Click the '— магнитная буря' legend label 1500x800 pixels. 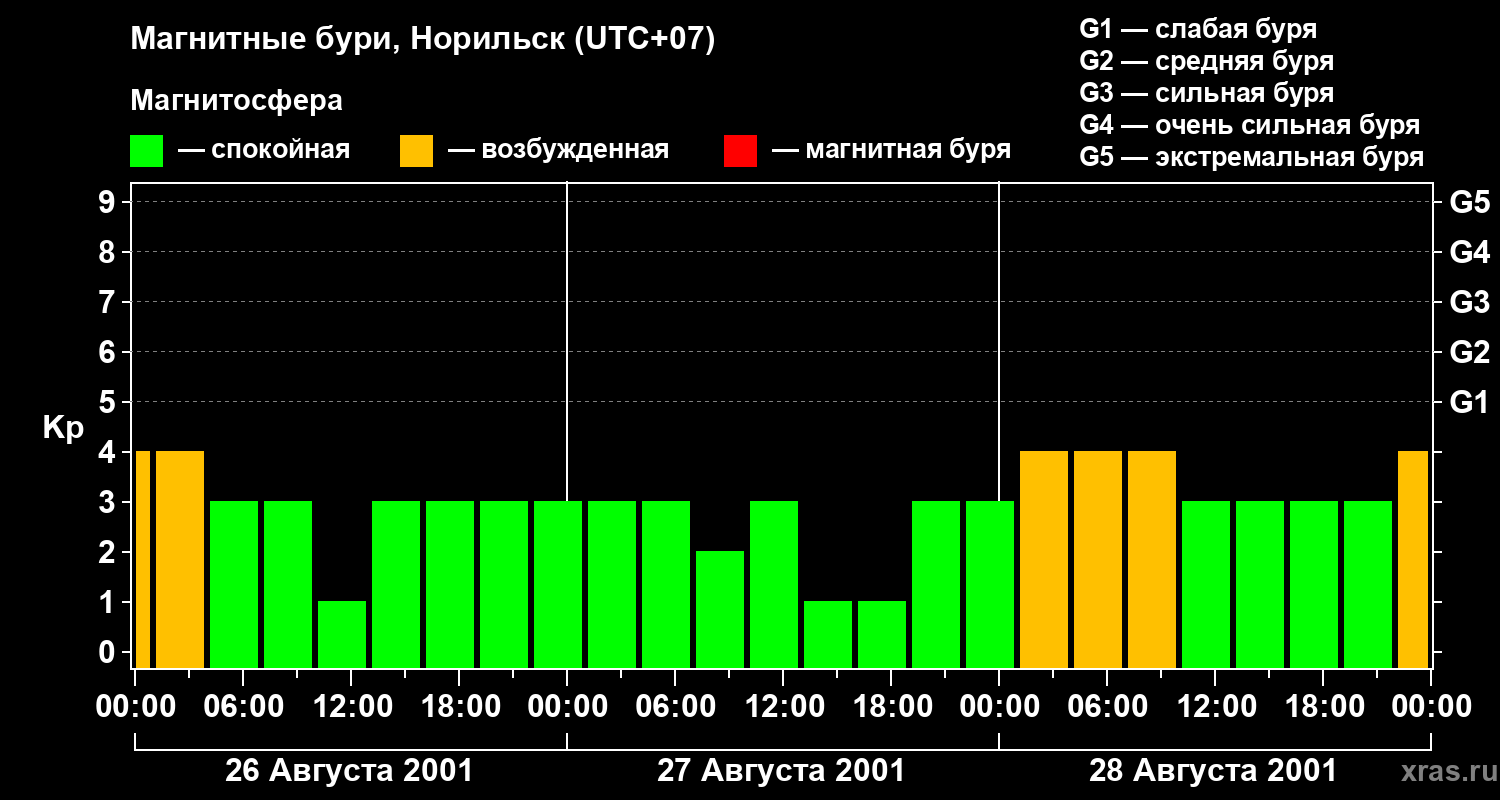tap(892, 150)
